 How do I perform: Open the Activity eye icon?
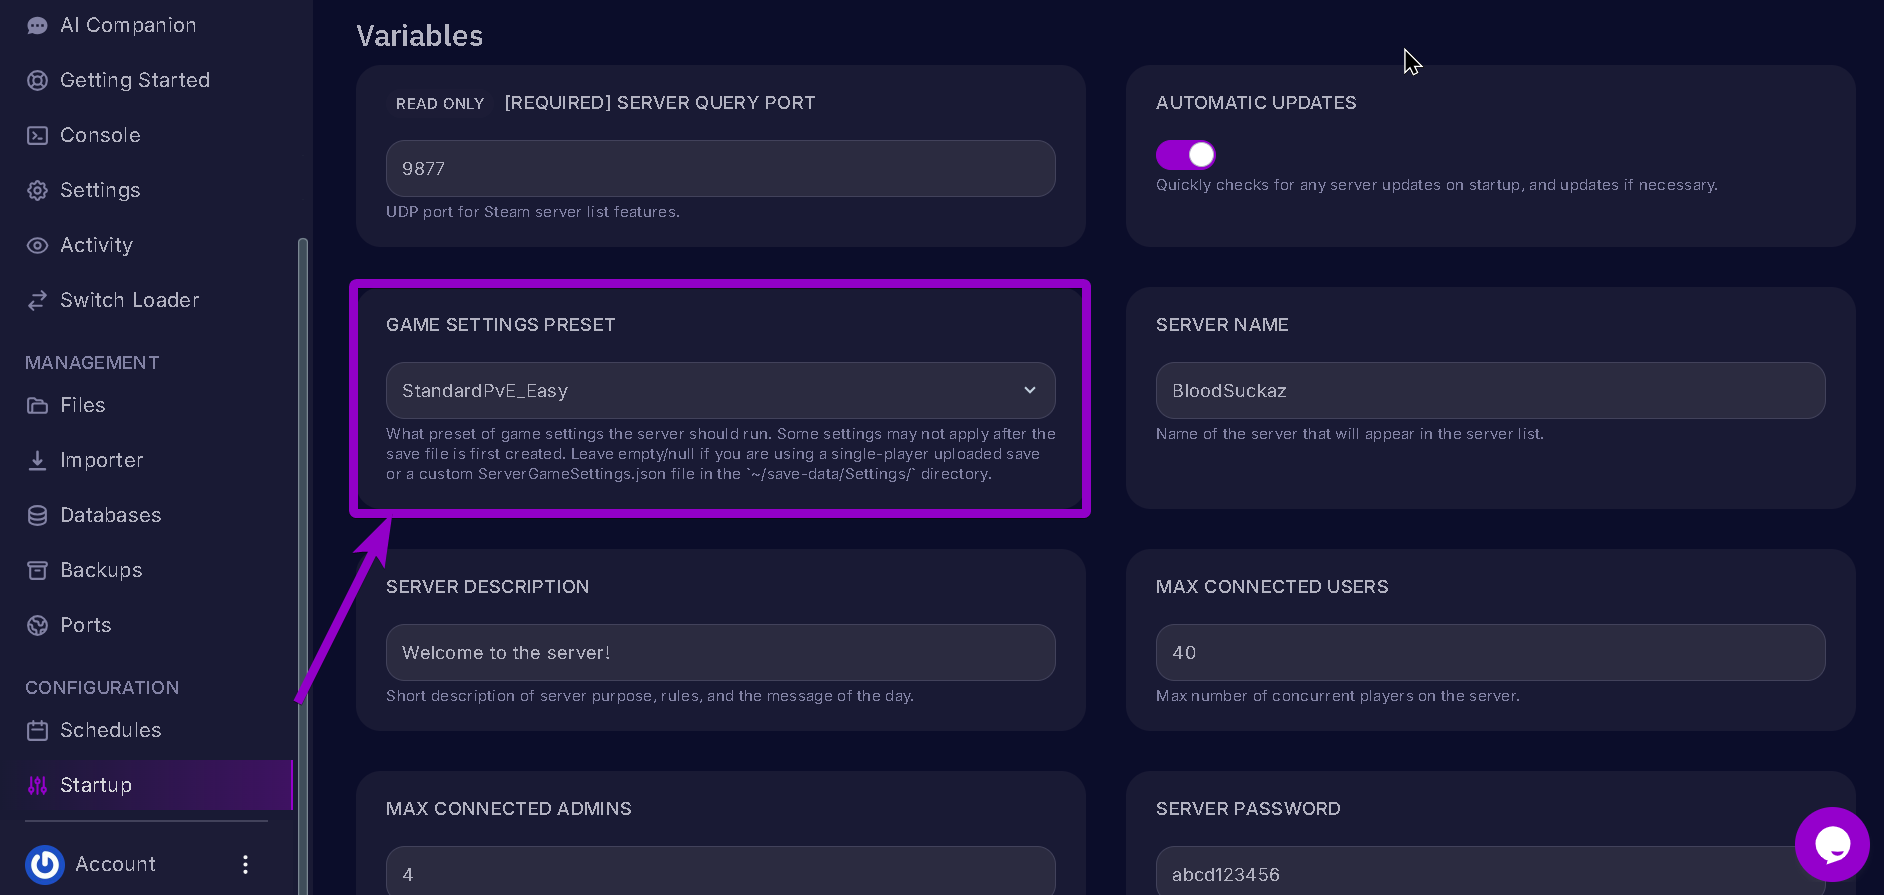[37, 245]
